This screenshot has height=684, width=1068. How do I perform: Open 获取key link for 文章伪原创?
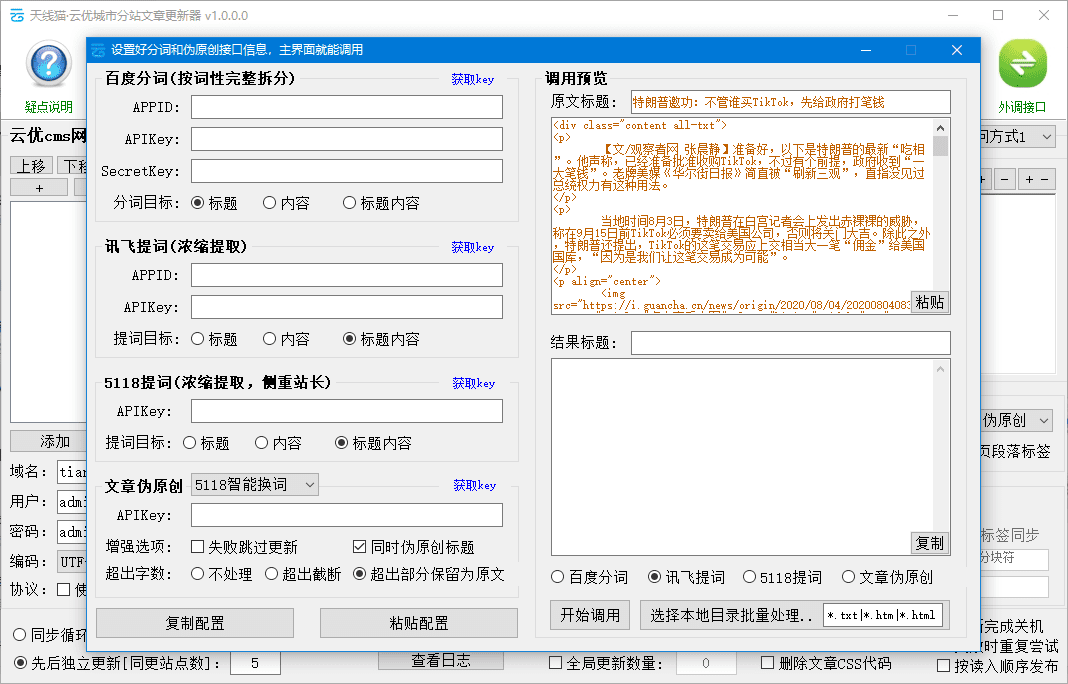point(475,485)
